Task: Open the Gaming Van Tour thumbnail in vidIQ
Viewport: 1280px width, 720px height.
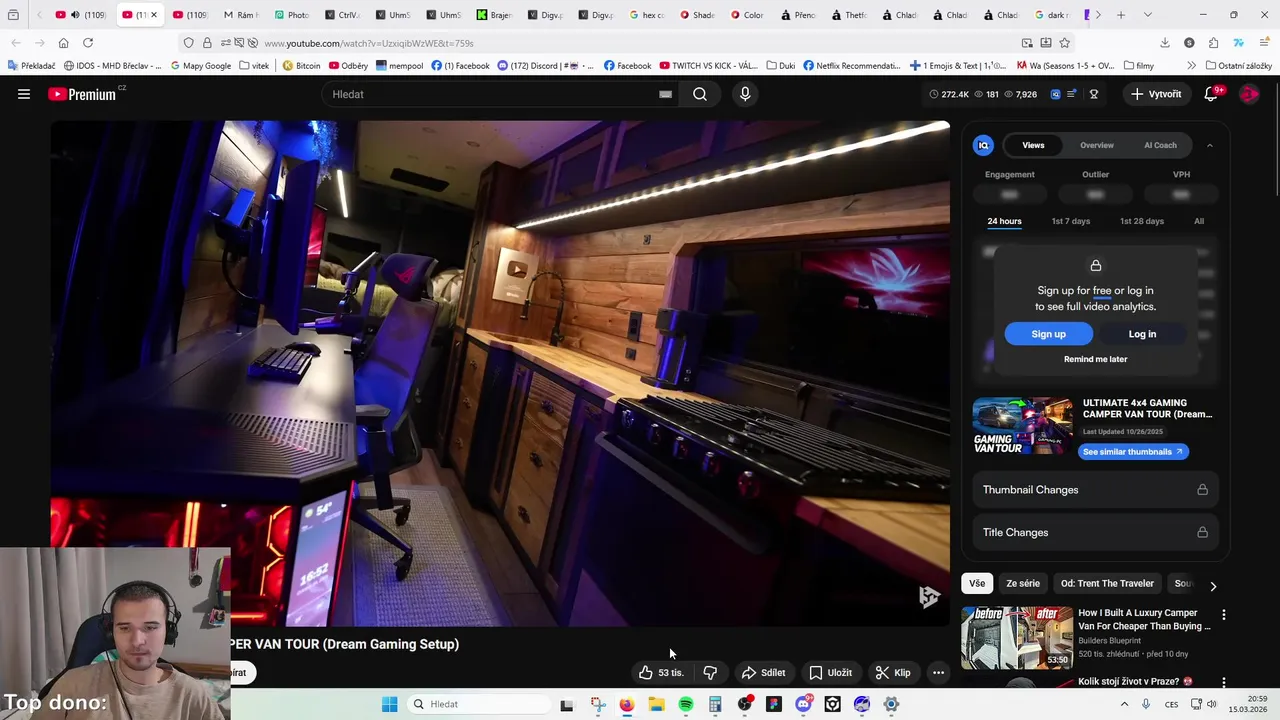Action: click(1022, 427)
